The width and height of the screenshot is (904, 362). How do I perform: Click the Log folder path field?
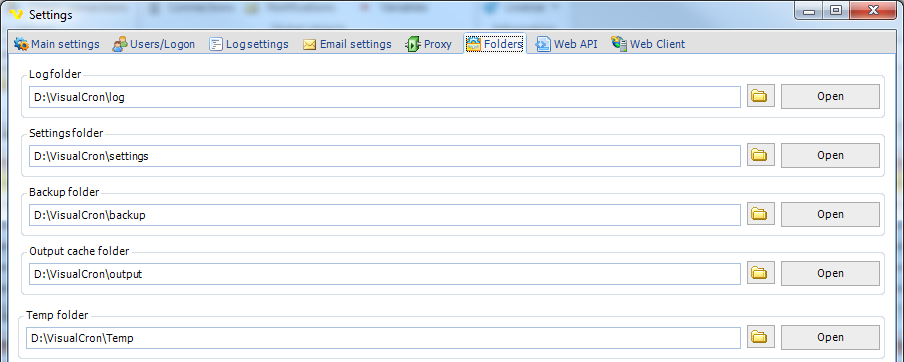385,97
